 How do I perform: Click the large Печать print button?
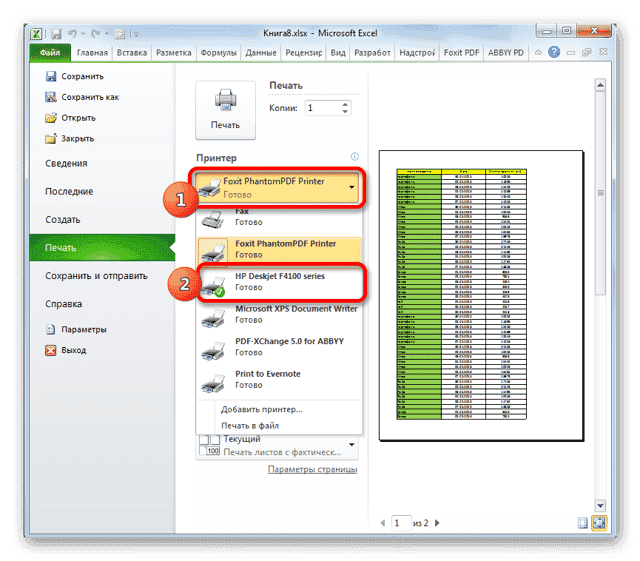click(225, 110)
